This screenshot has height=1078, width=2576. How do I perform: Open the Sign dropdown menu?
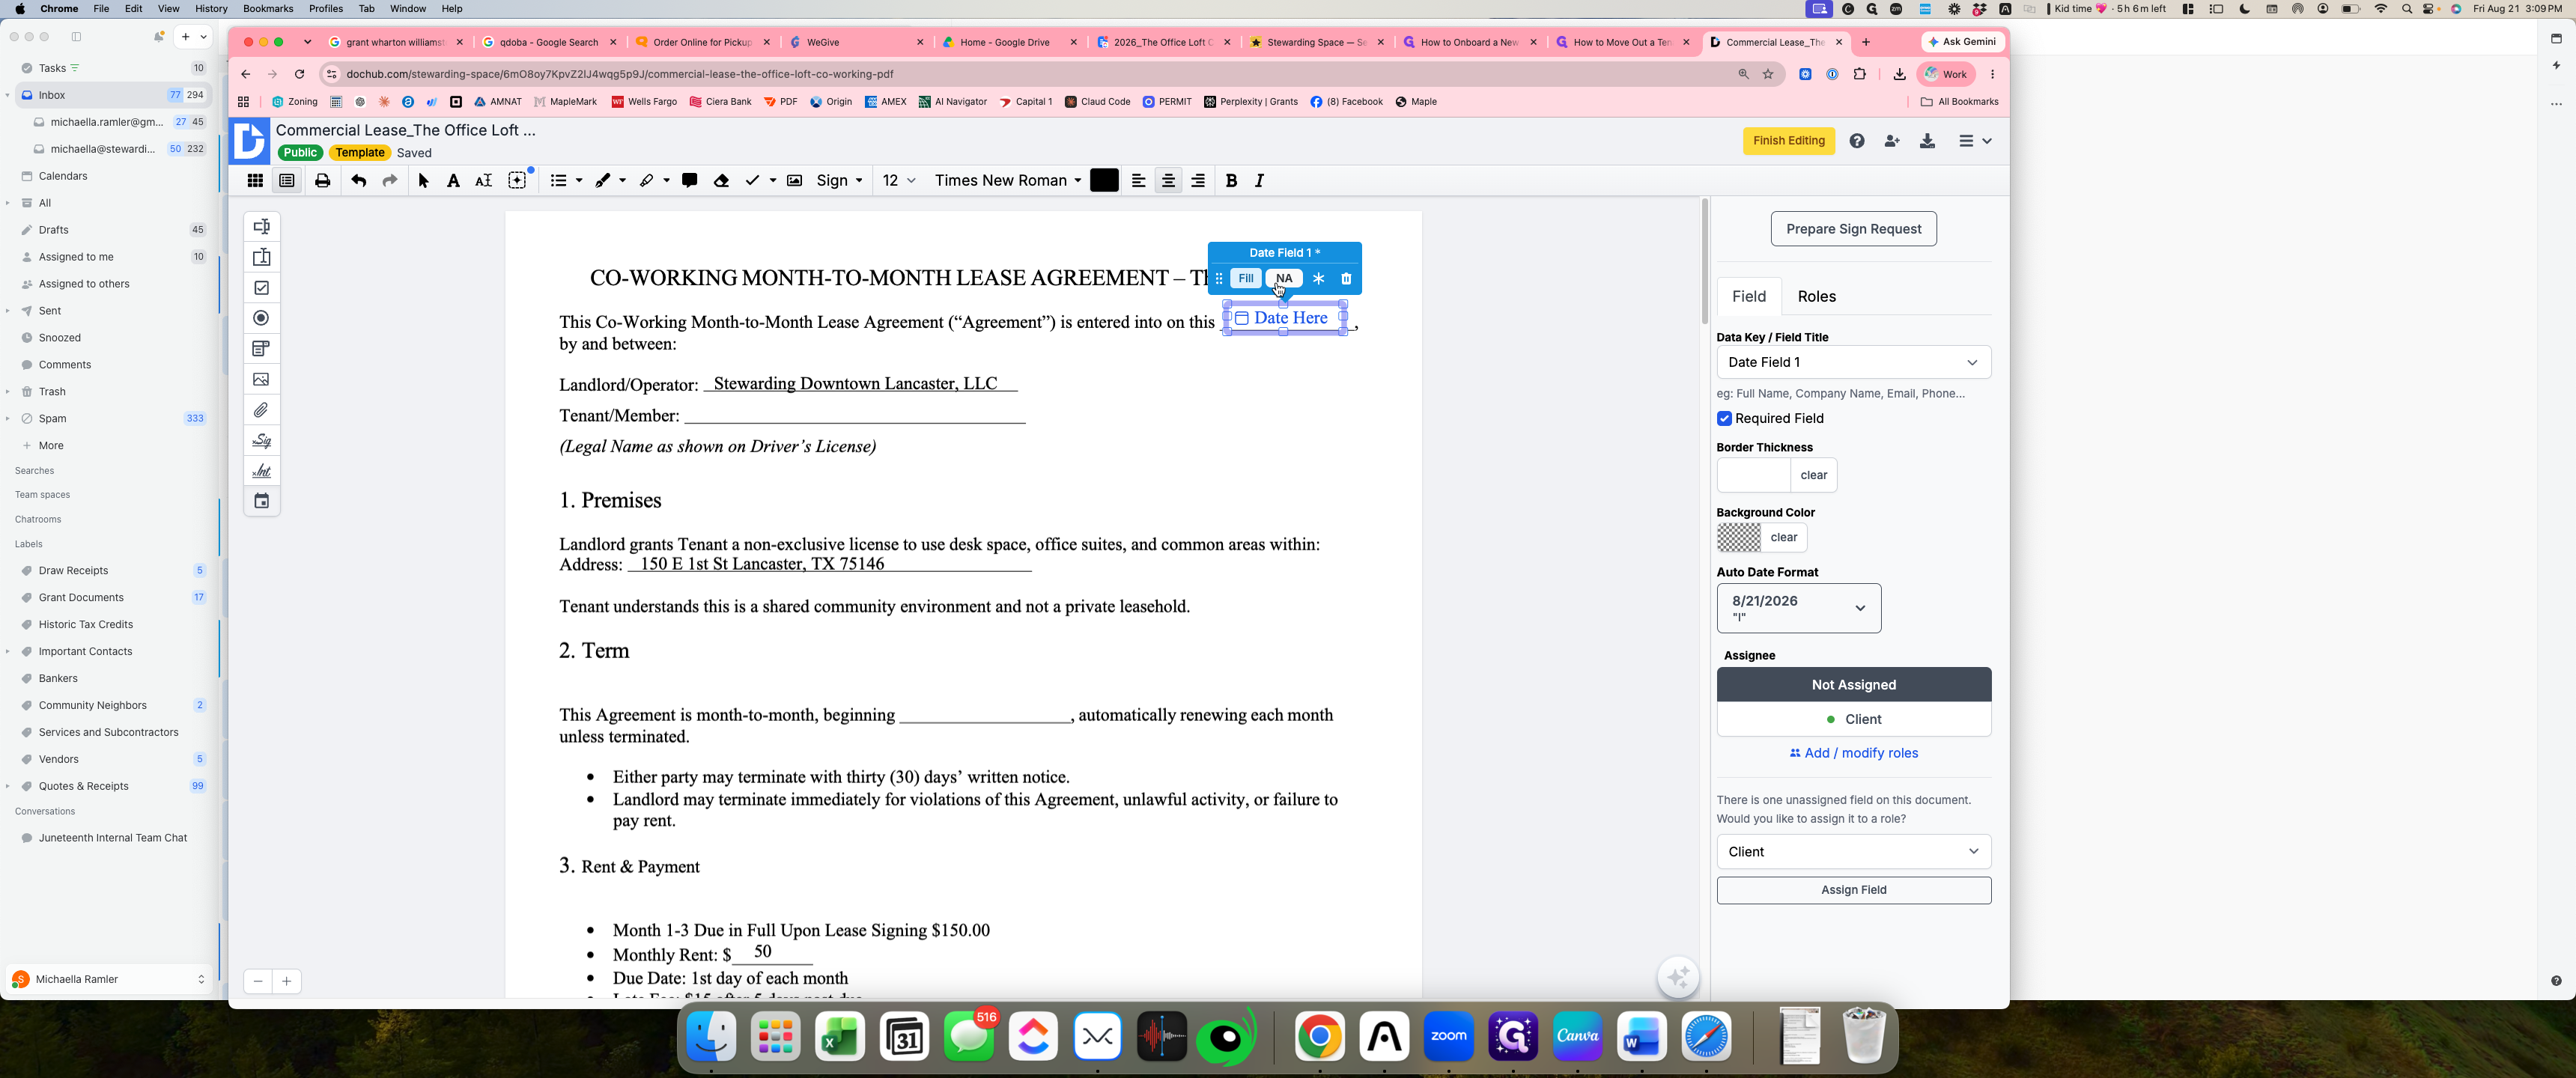point(839,181)
